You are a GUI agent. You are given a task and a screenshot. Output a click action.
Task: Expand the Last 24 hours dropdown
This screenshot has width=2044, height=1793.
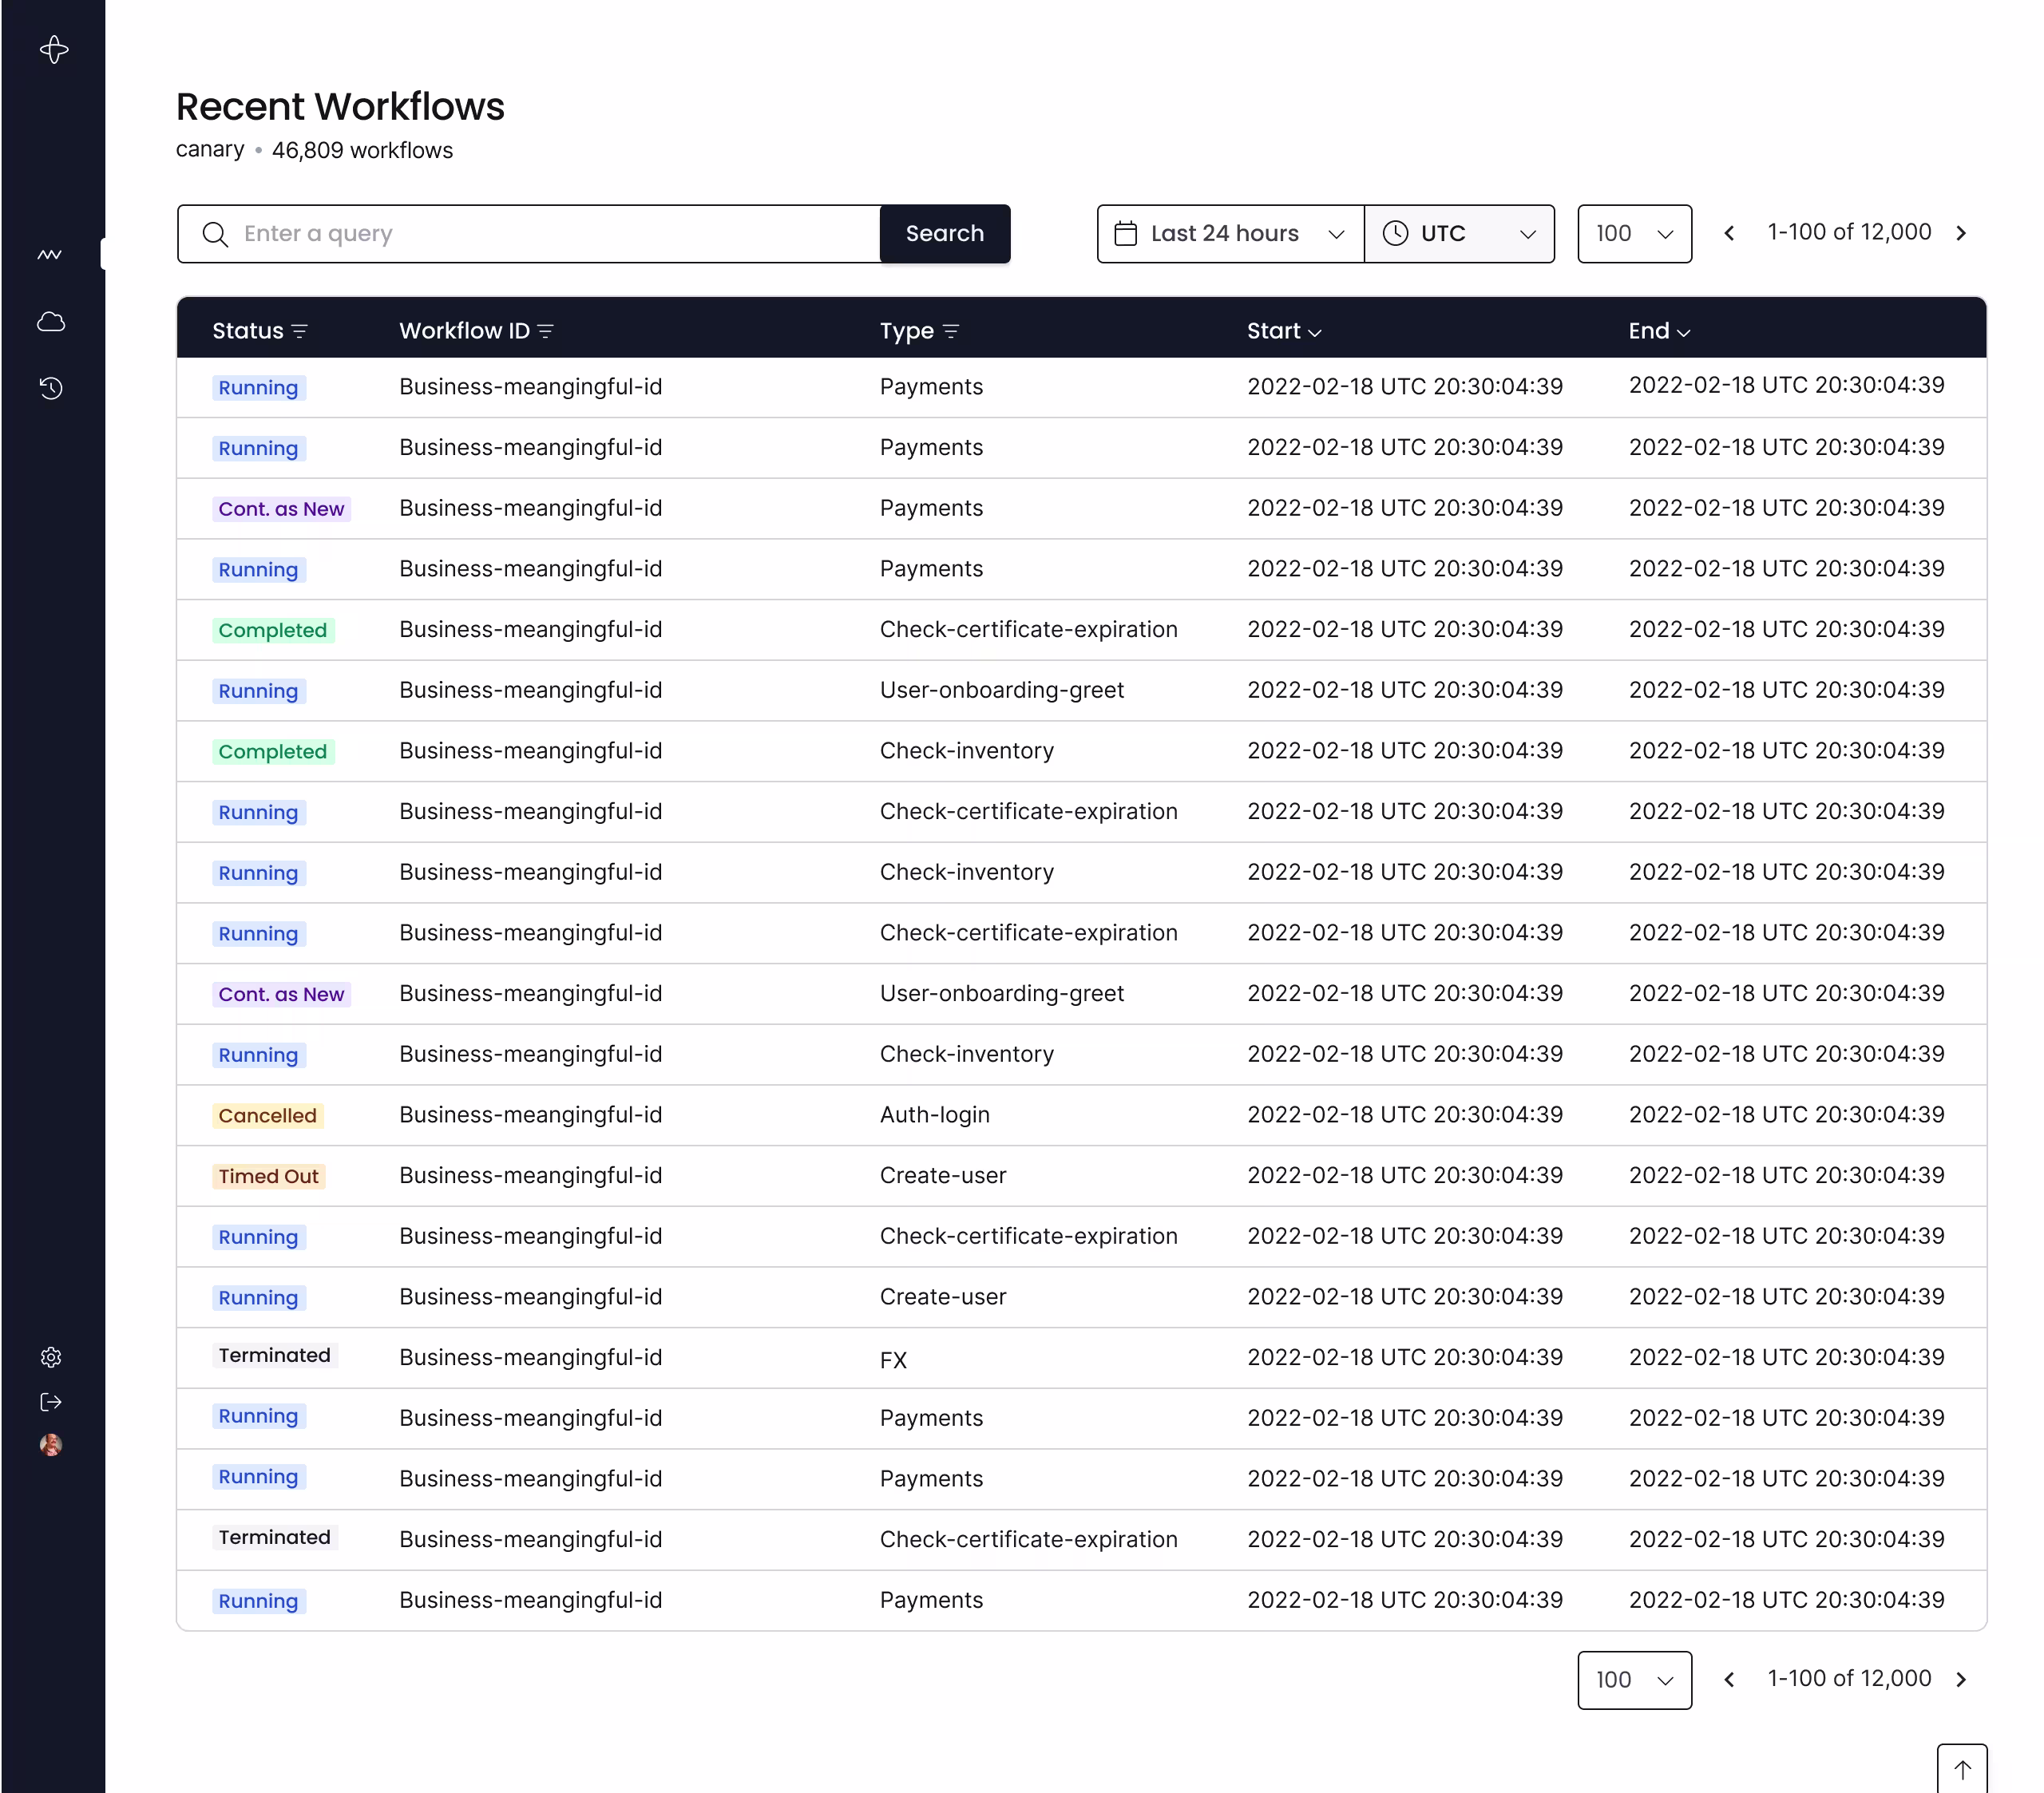1230,234
